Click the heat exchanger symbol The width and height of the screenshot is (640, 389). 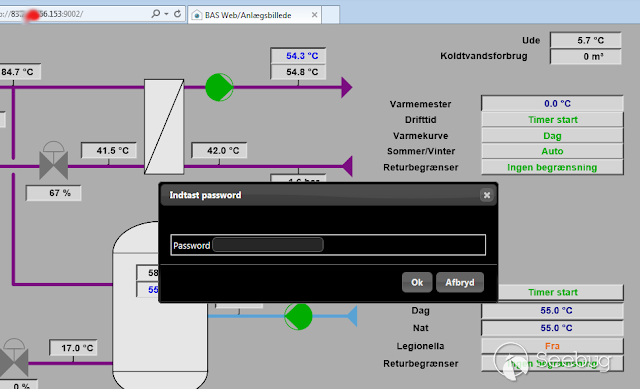[x=164, y=127]
